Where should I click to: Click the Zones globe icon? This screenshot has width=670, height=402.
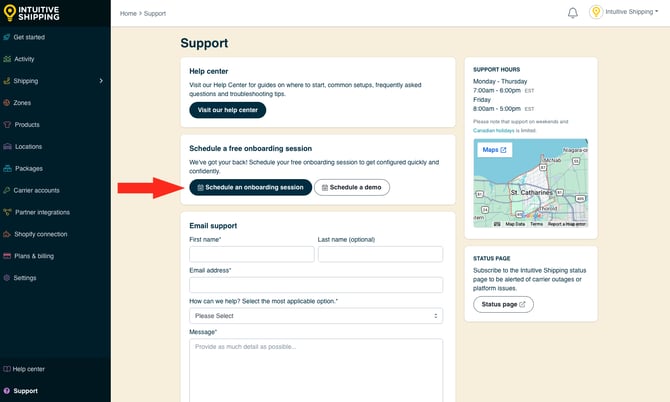(x=6, y=103)
